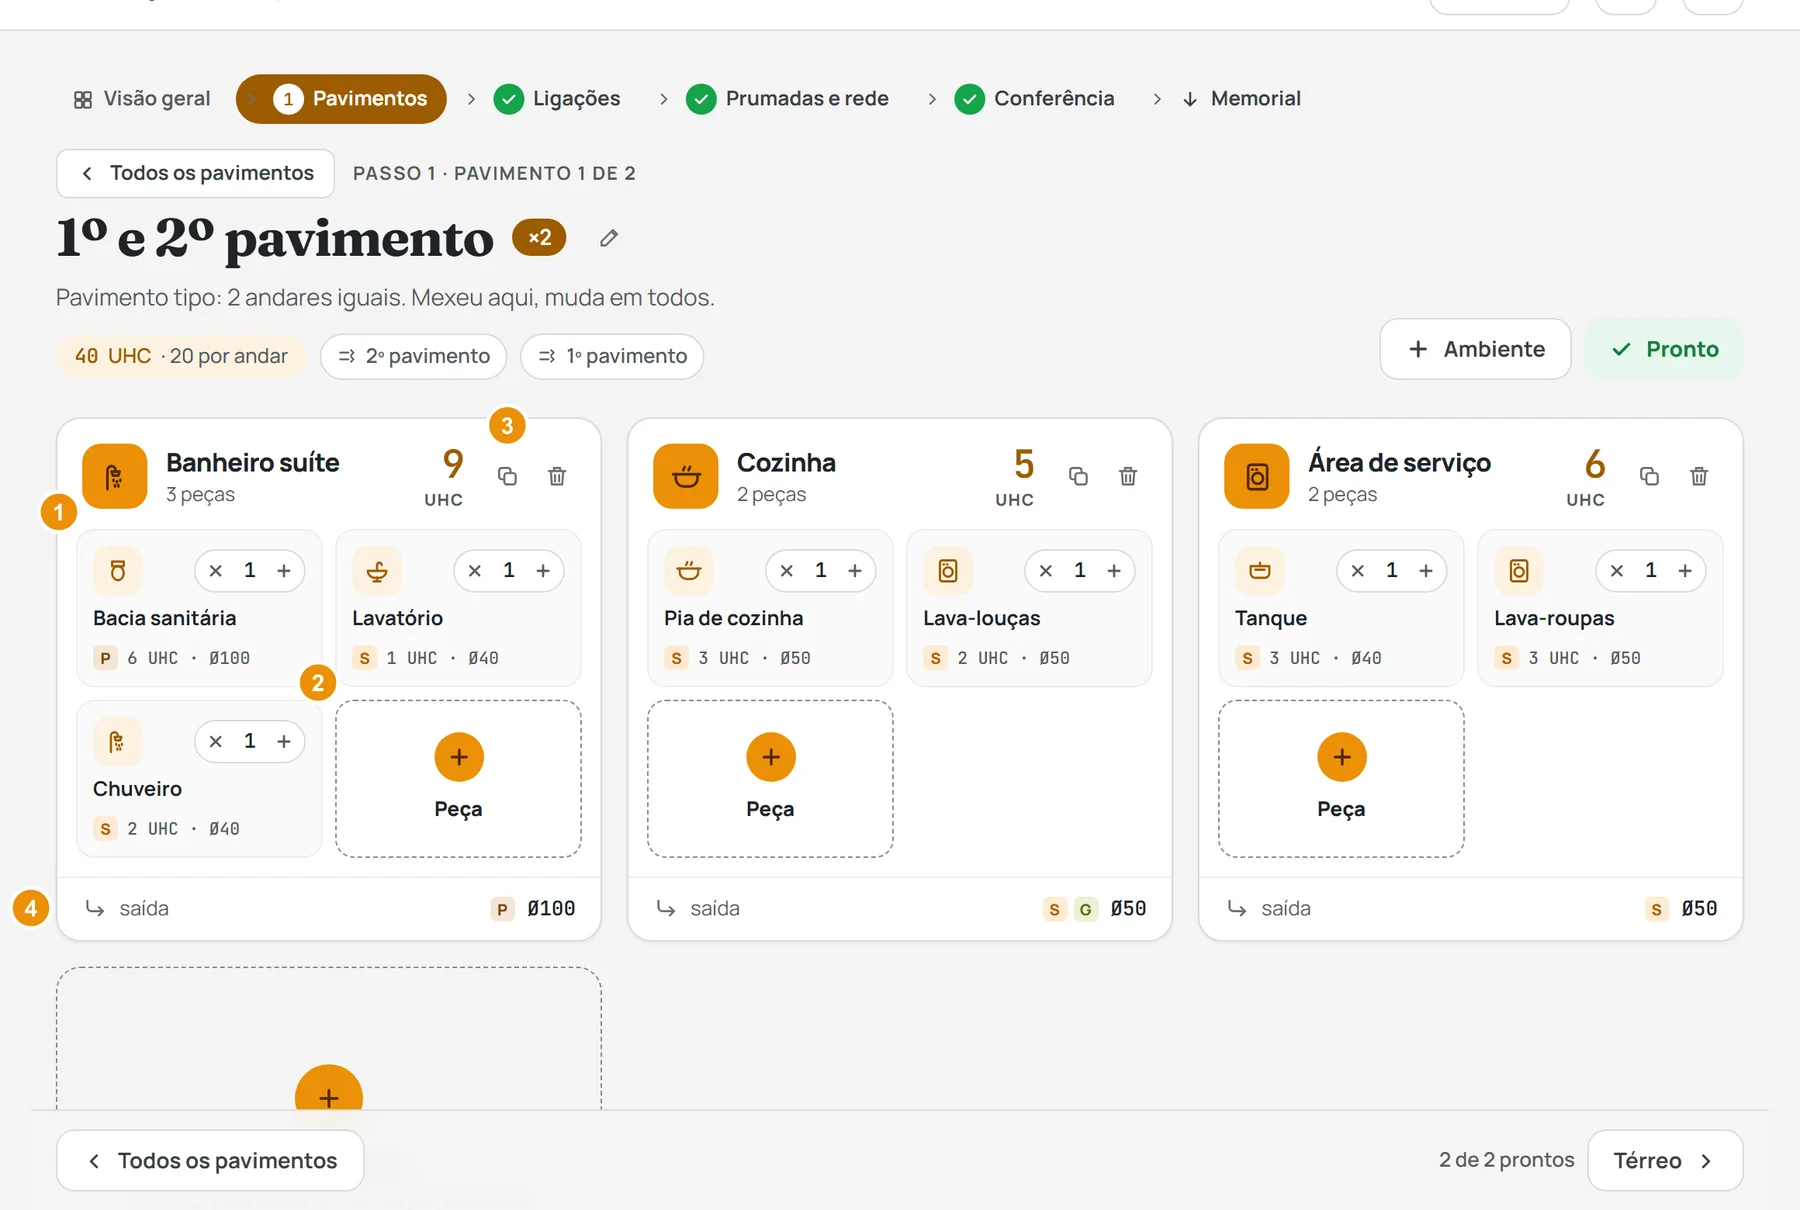The image size is (1800, 1210).
Task: Increase the Lavatório quantity
Action: [543, 571]
